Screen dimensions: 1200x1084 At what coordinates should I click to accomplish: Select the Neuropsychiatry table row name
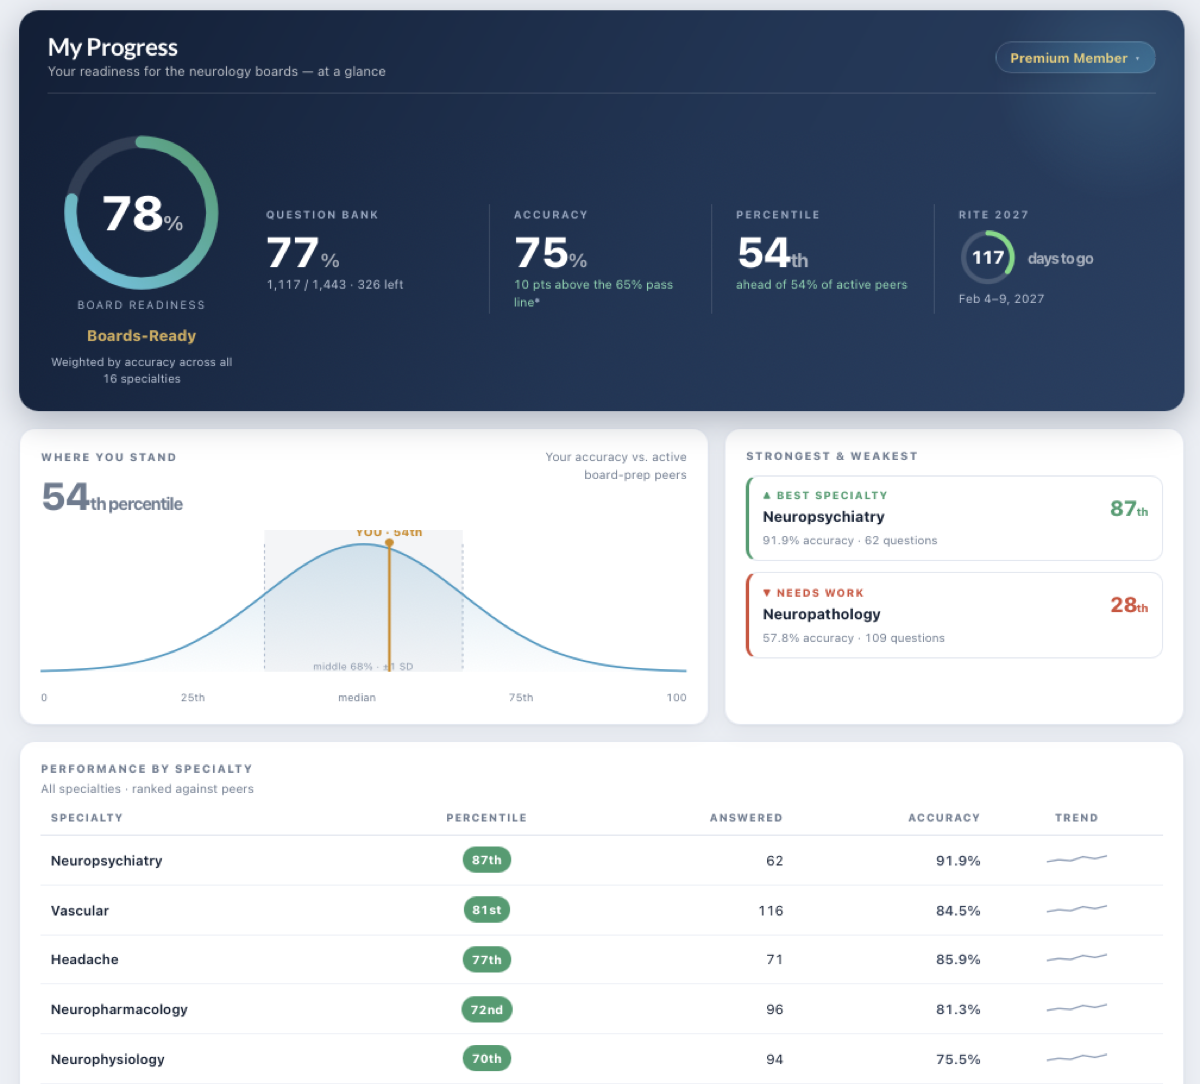coord(107,861)
